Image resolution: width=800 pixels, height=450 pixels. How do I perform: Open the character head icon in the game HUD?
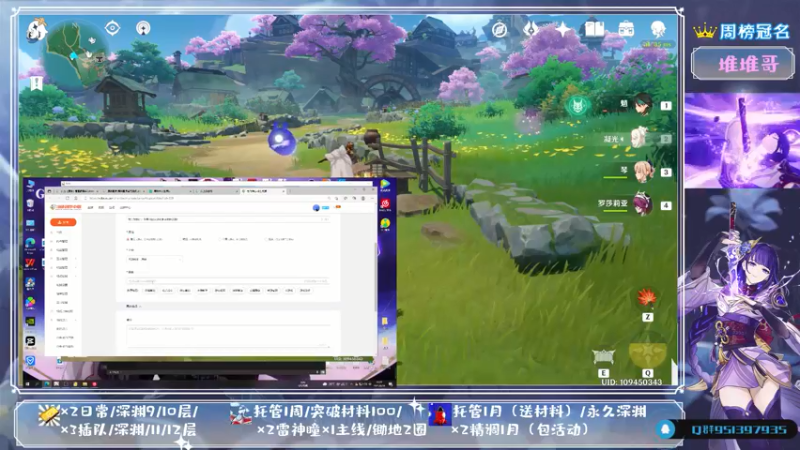coord(658,29)
